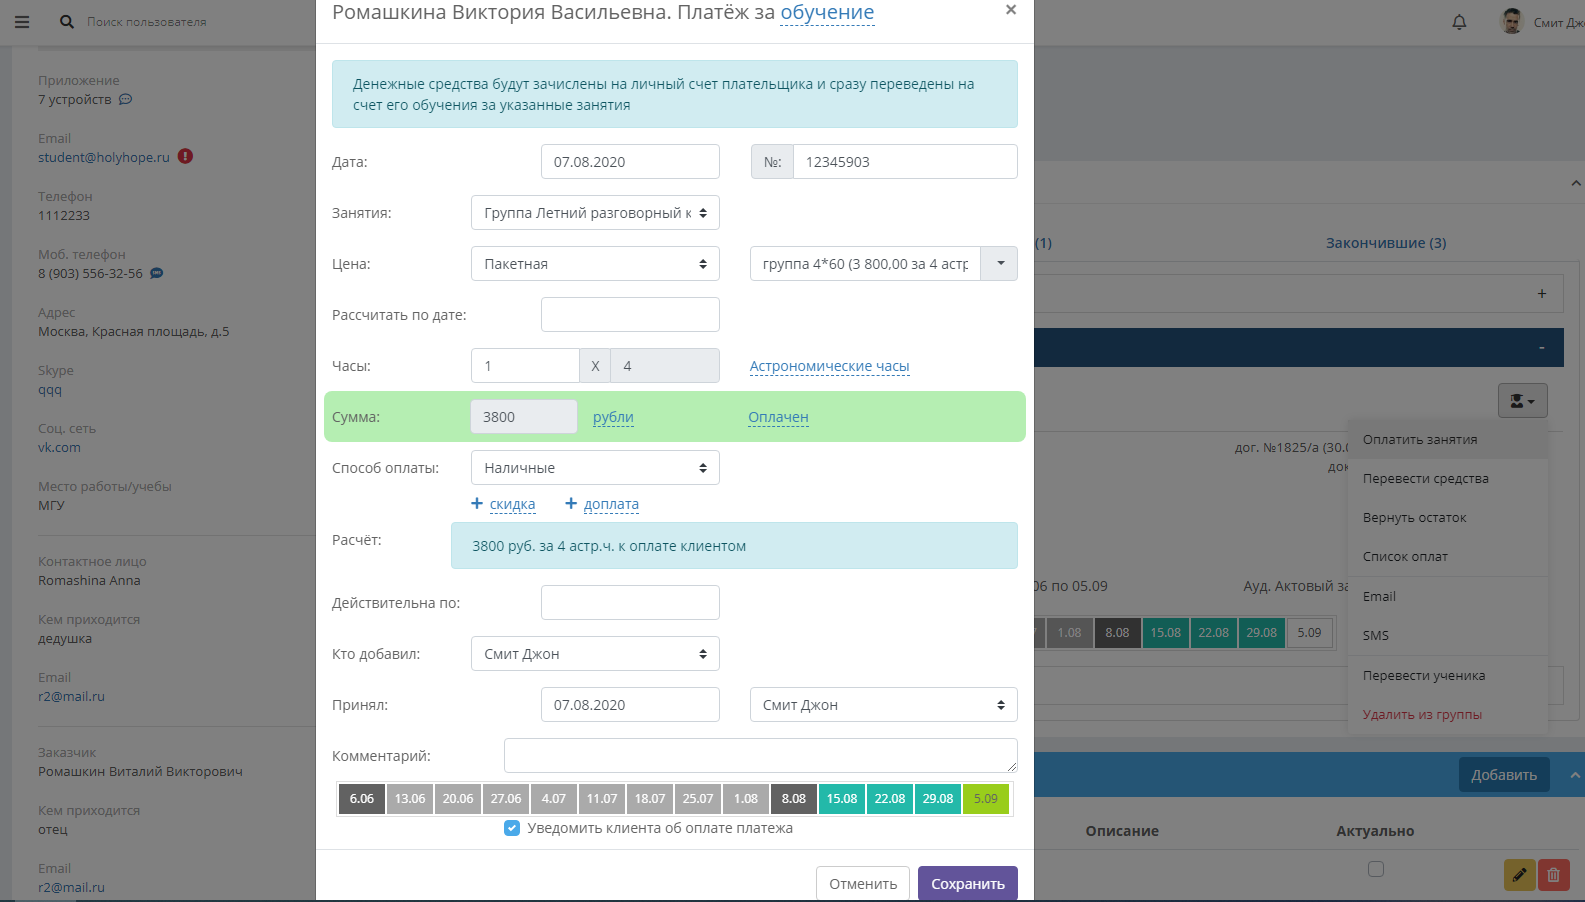Click plus icon in background panel row
1585x902 pixels.
1542,294
